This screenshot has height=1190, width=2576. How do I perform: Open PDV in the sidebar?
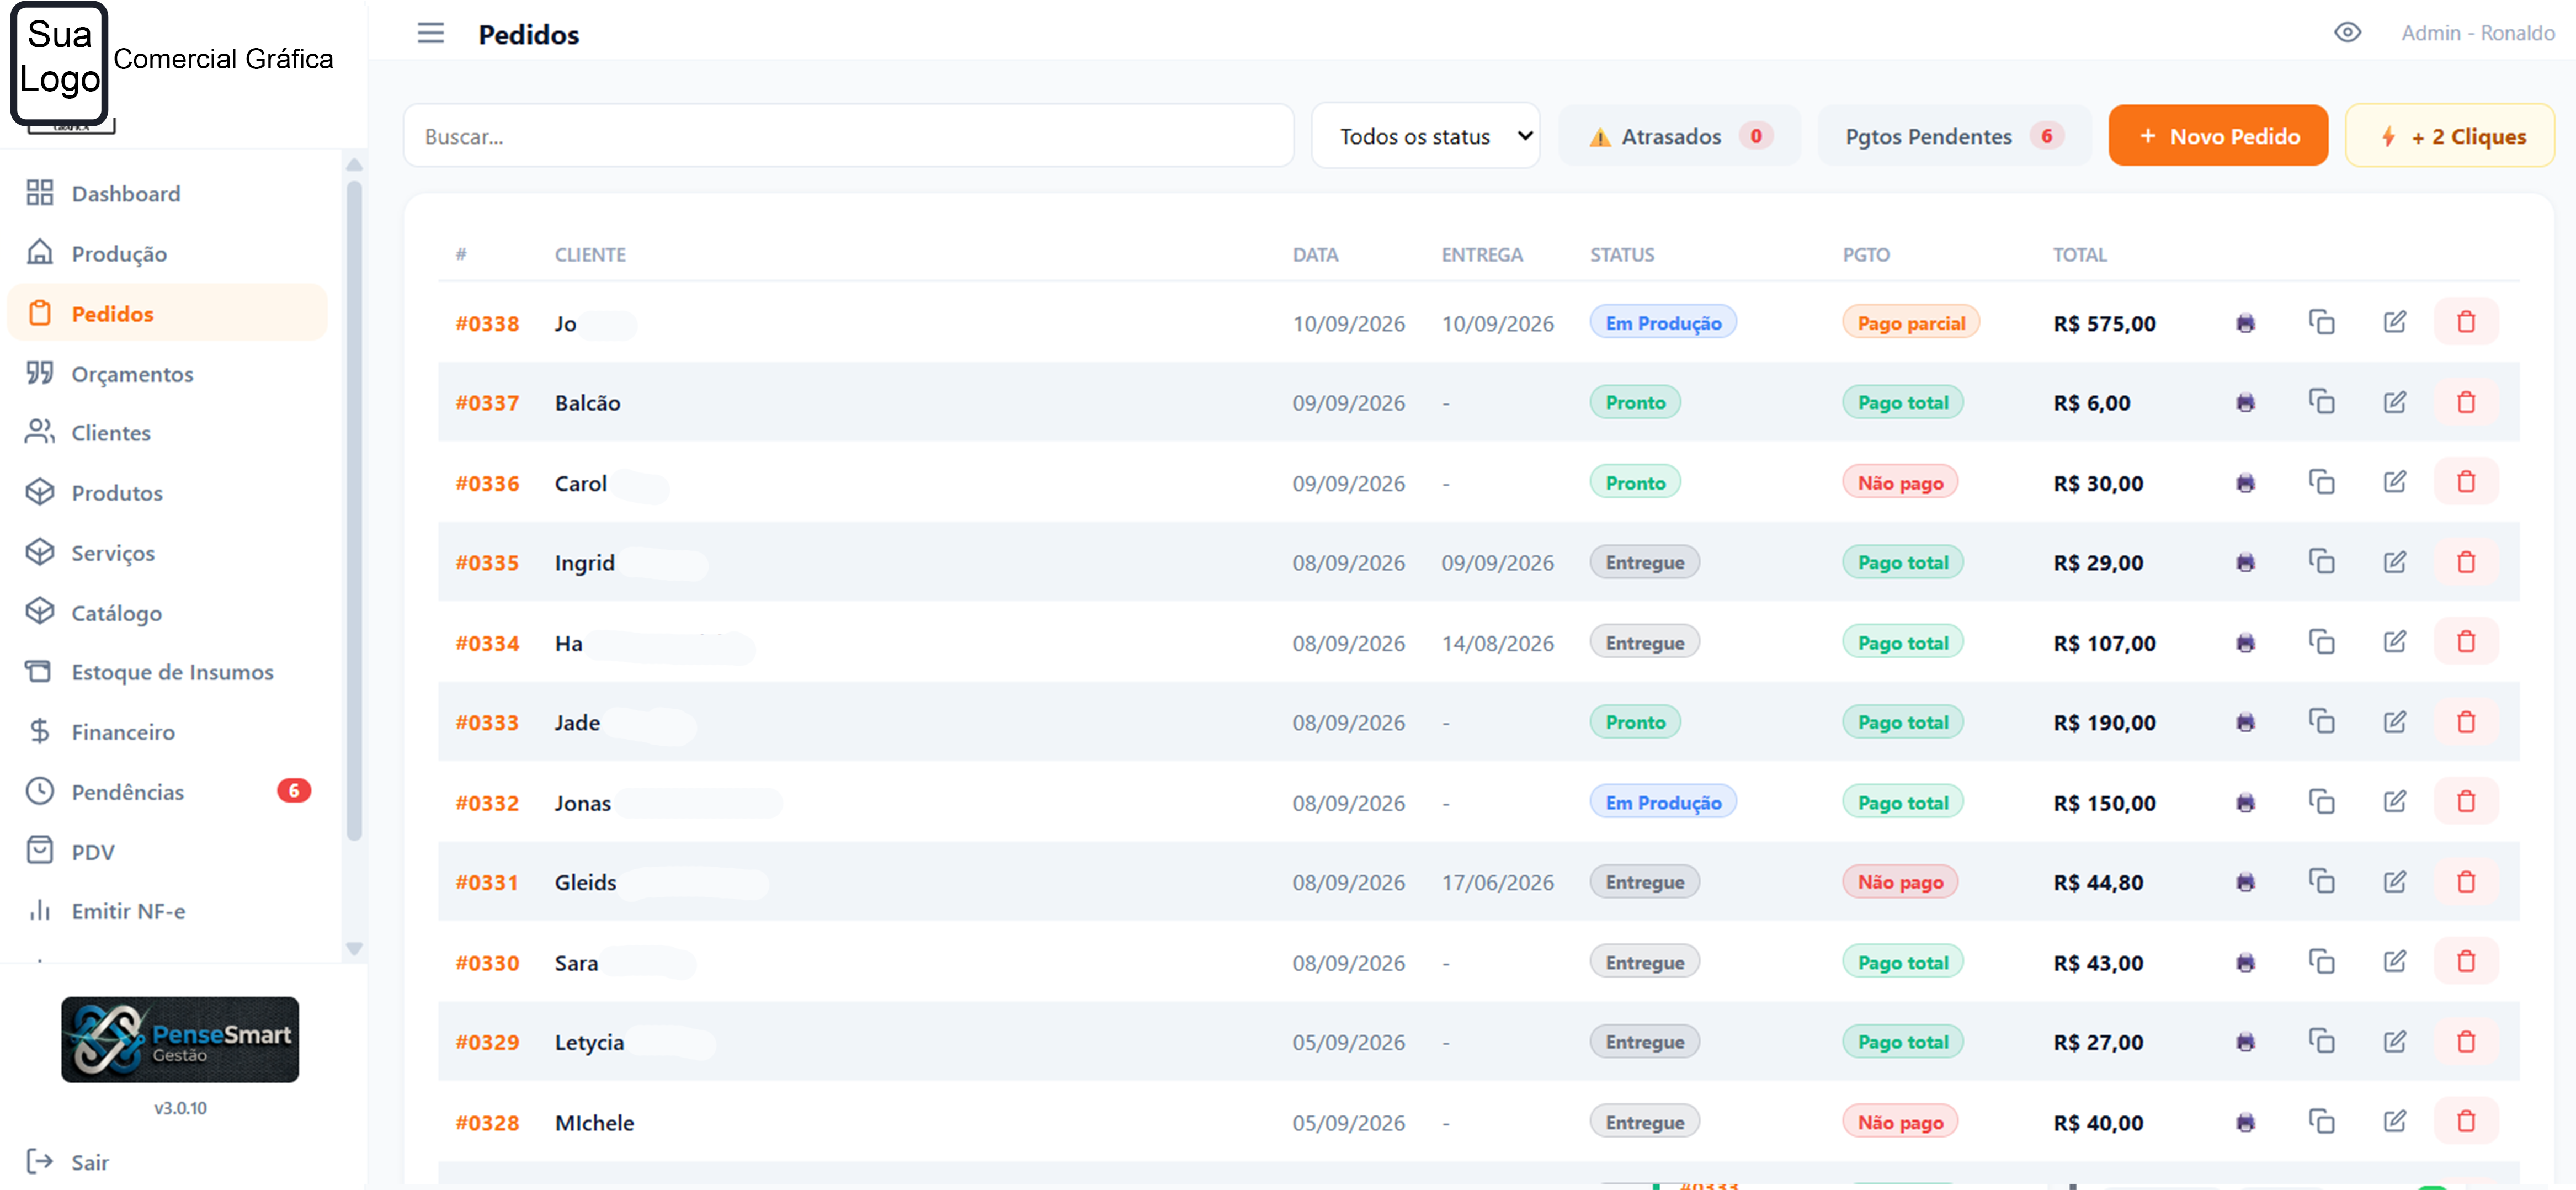coord(167,852)
